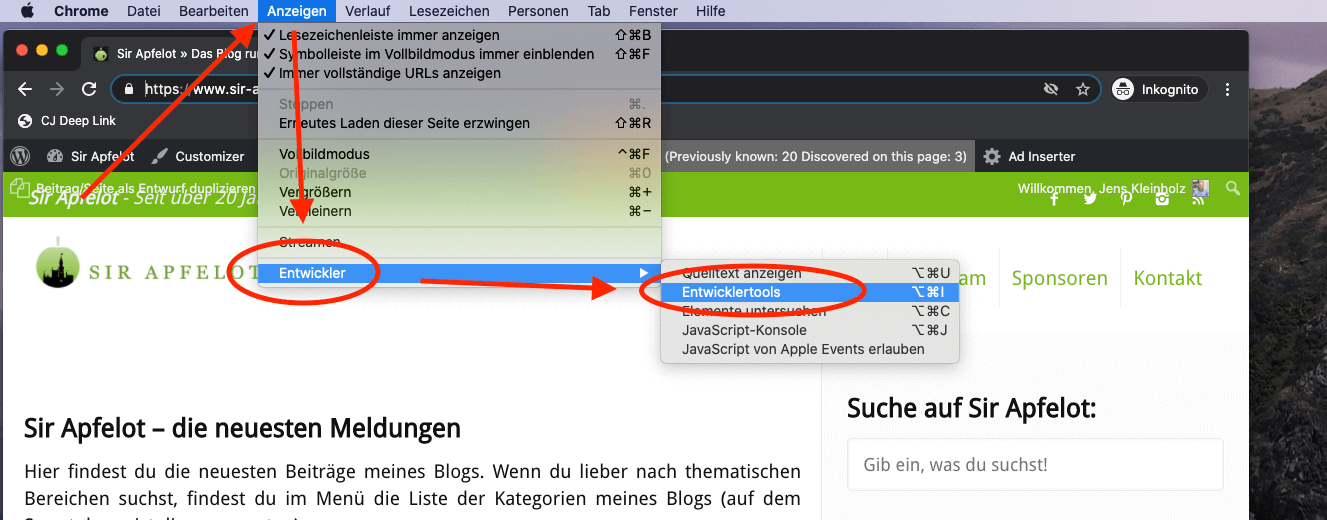Reload the page with the refresh icon
Image resolution: width=1327 pixels, height=520 pixels.
coord(89,89)
